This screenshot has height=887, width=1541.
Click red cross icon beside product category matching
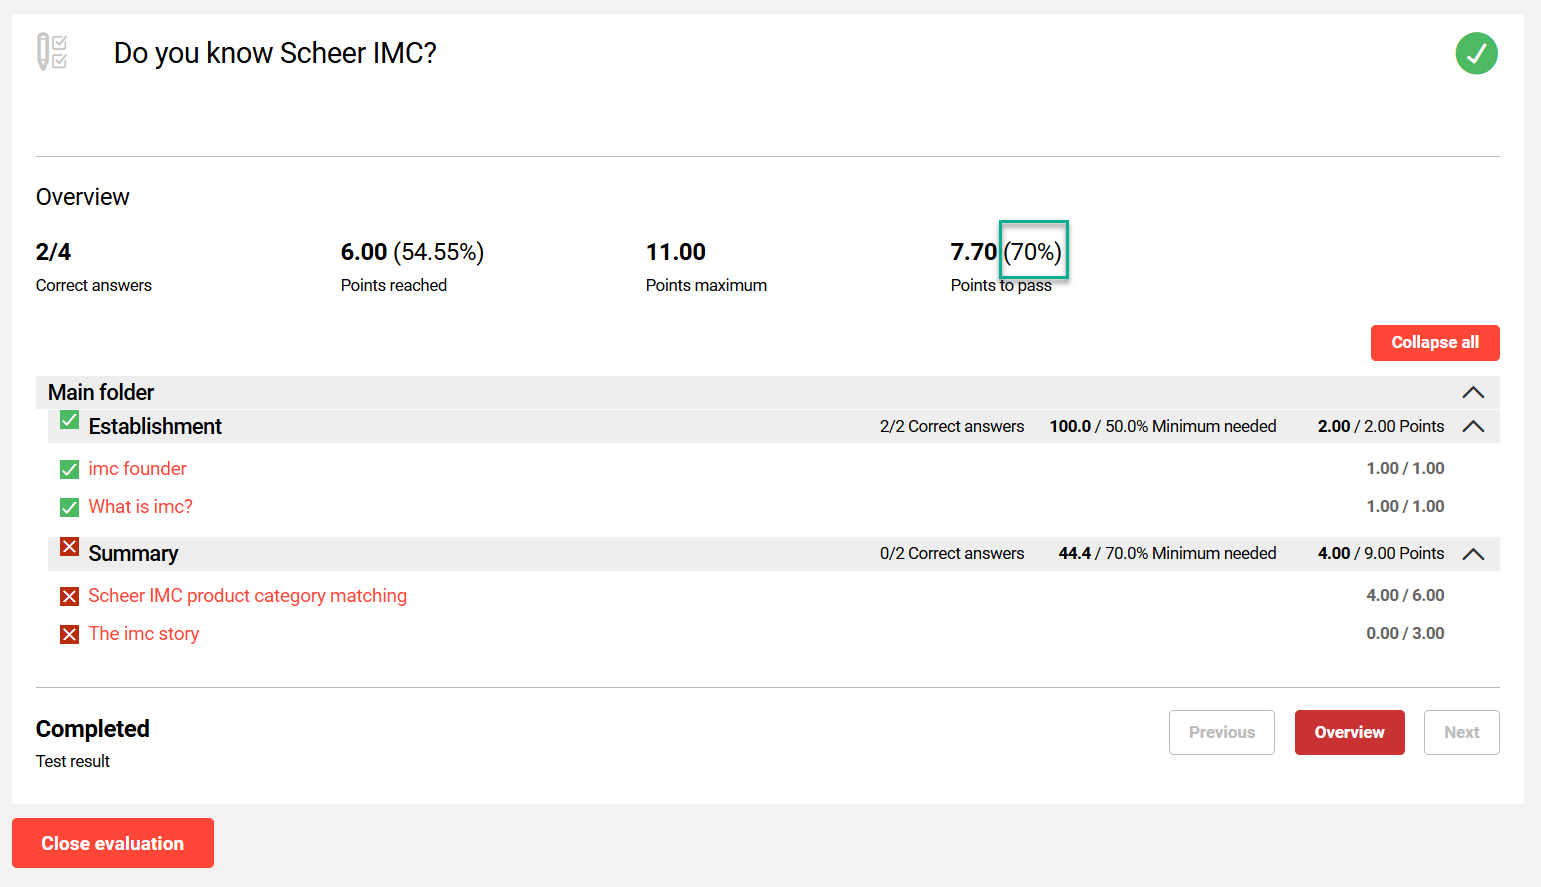pyautogui.click(x=69, y=596)
